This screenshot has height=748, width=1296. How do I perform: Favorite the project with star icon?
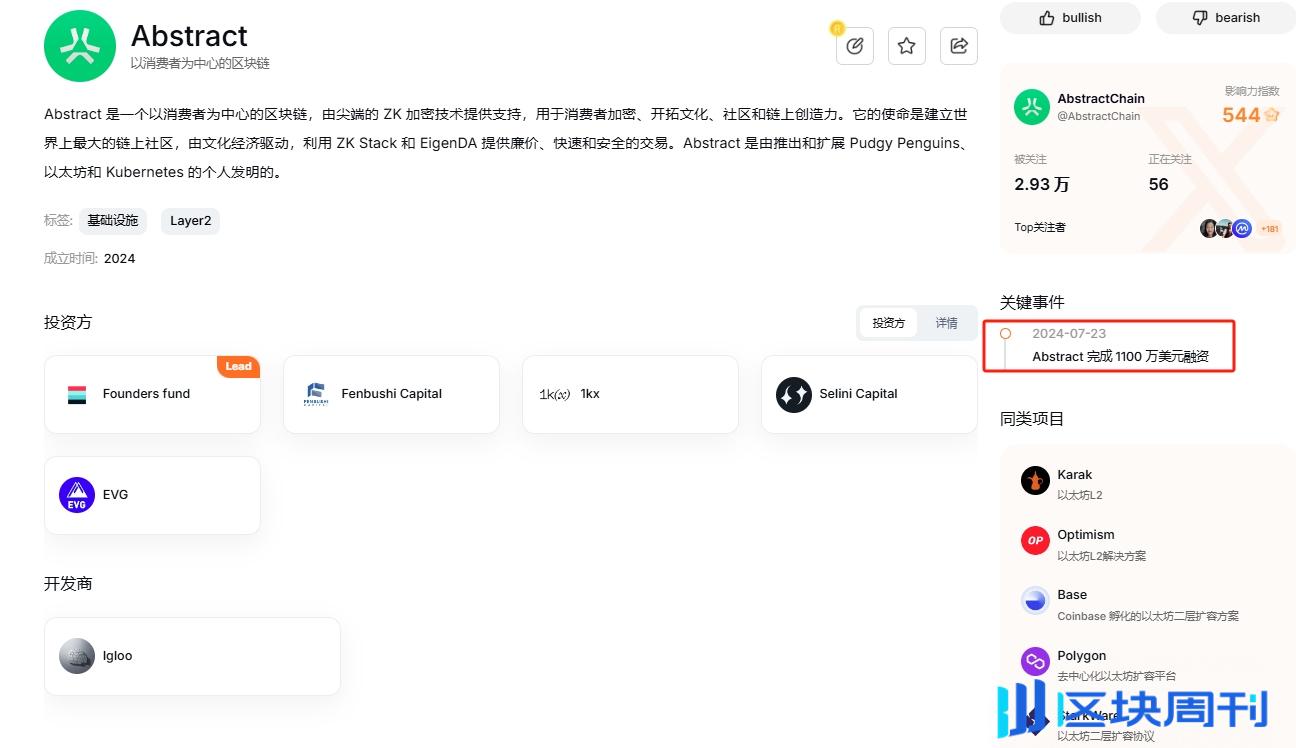click(x=907, y=46)
